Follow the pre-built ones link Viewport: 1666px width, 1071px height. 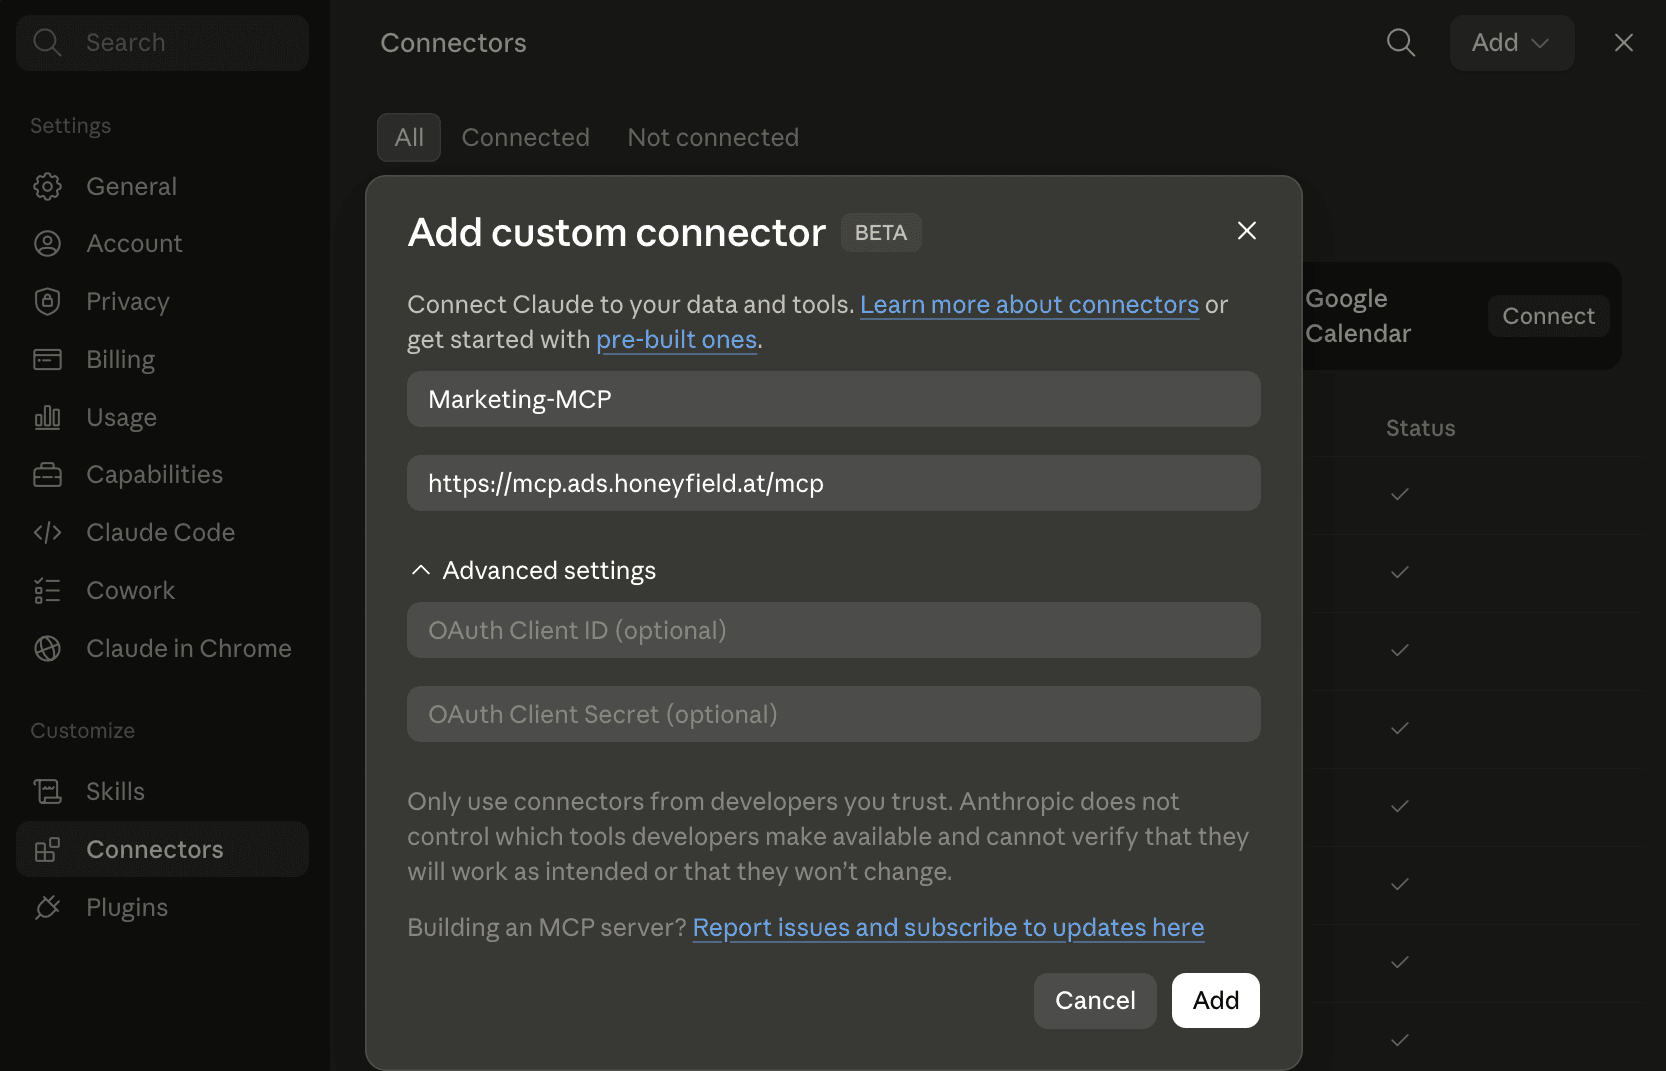[676, 340]
